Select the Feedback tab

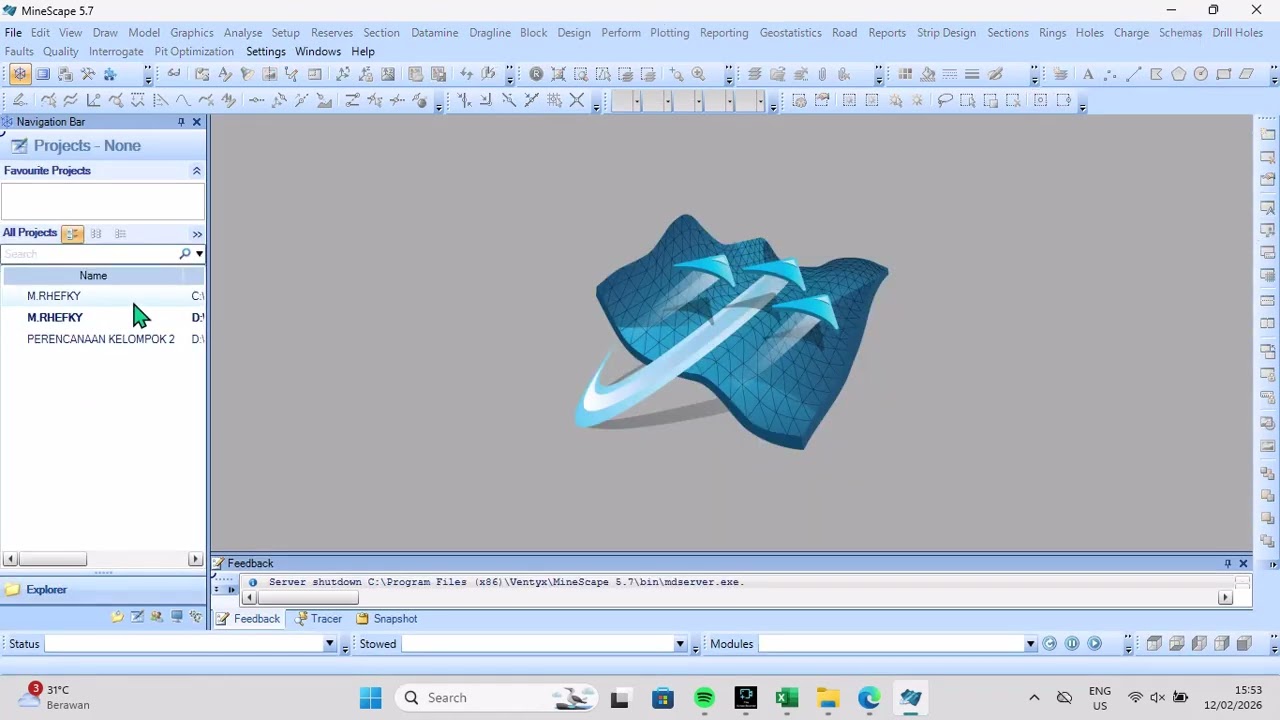(x=248, y=619)
